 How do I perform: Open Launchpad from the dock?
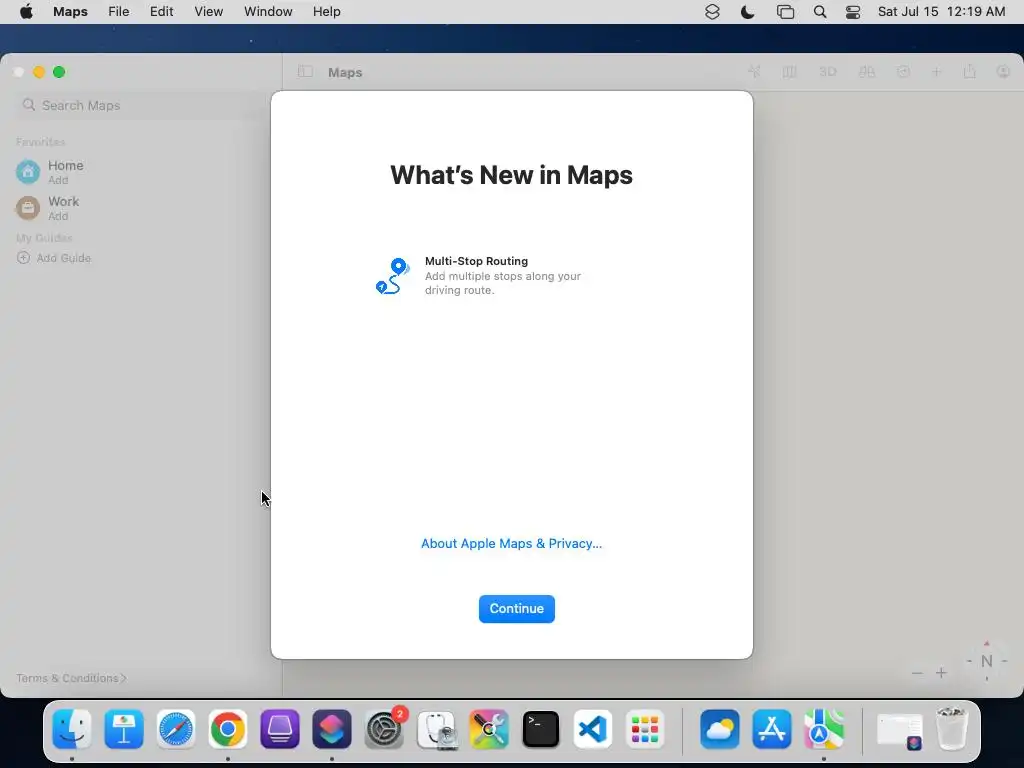click(x=645, y=729)
